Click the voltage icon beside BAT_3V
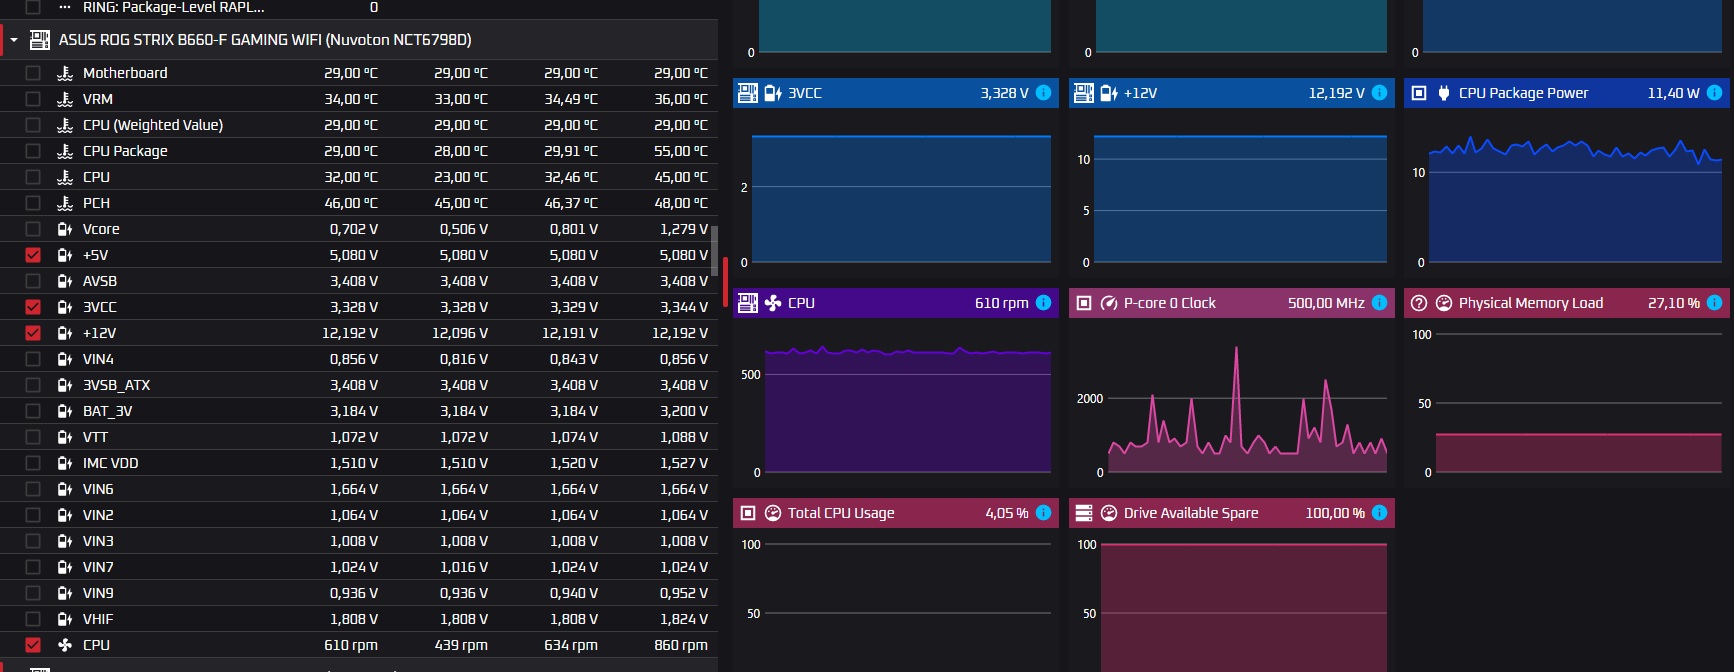The image size is (1734, 672). 65,411
